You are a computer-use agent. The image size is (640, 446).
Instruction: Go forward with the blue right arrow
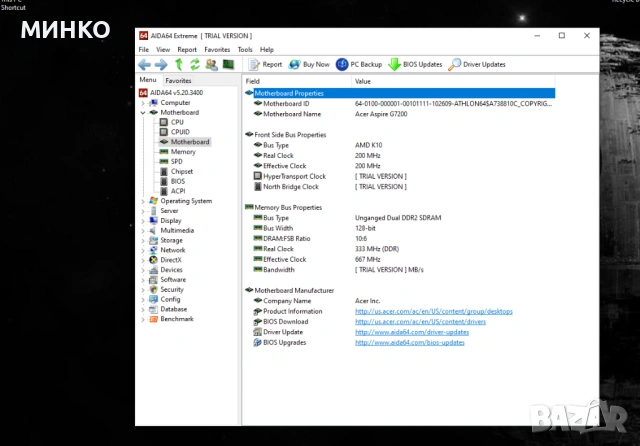tap(161, 64)
